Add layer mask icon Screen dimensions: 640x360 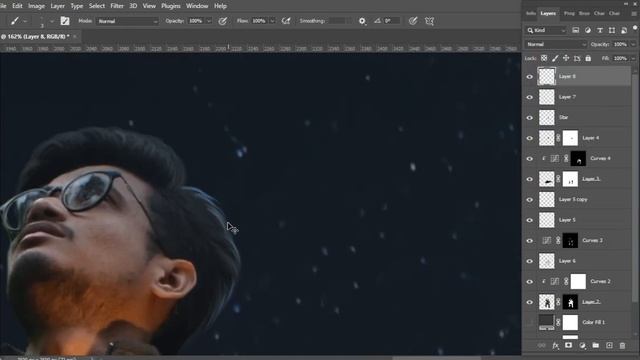569,345
